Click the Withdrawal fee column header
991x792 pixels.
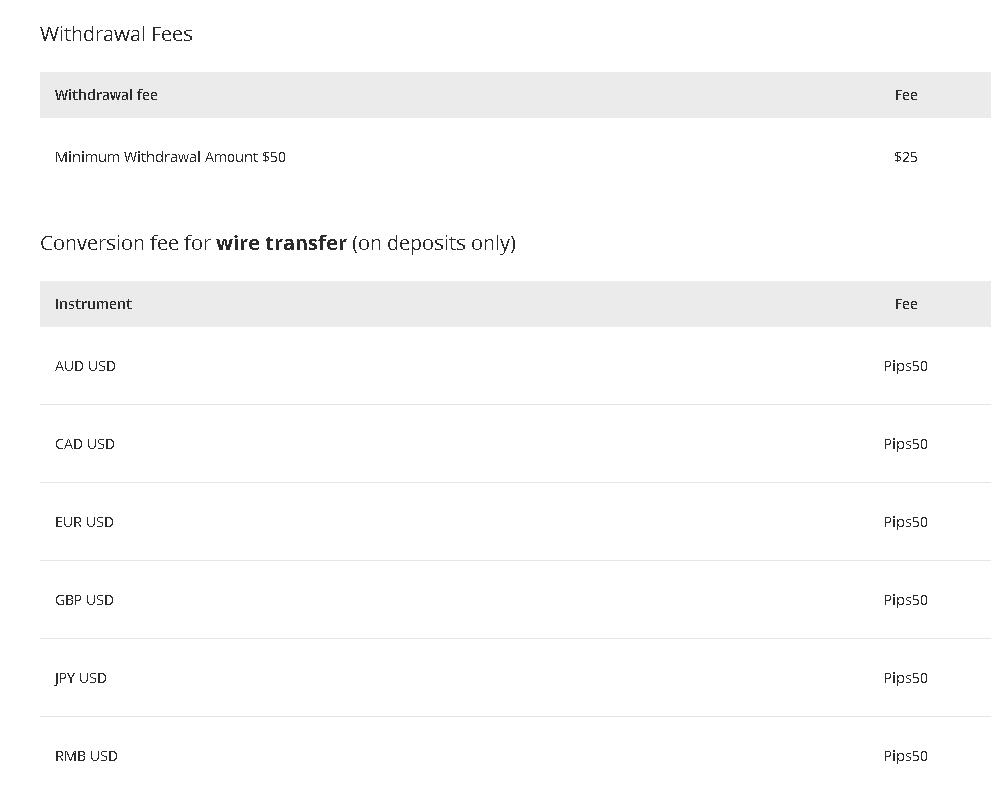[106, 95]
